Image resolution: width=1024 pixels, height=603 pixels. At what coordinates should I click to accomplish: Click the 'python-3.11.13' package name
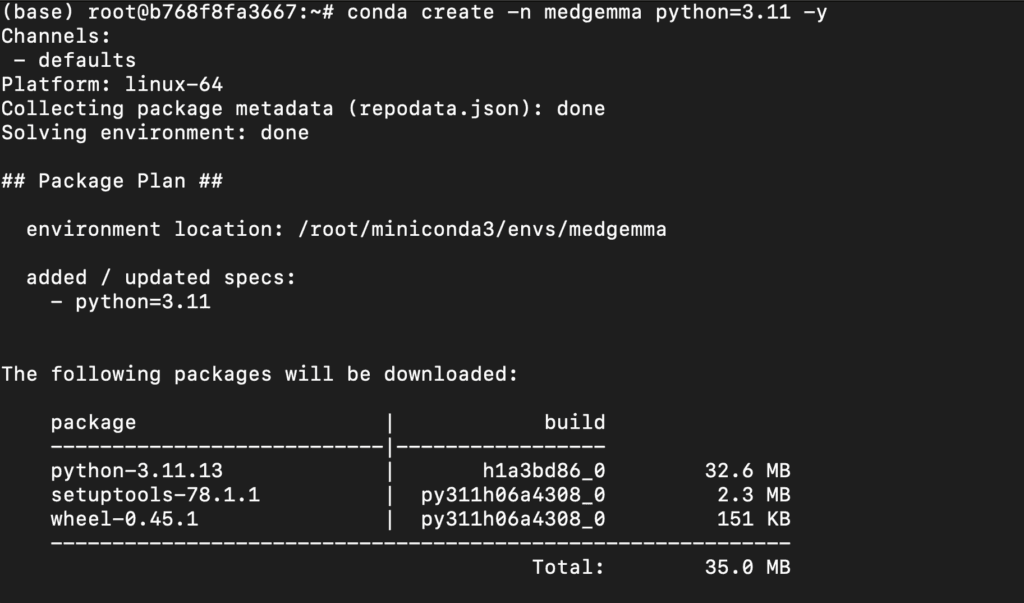[136, 470]
